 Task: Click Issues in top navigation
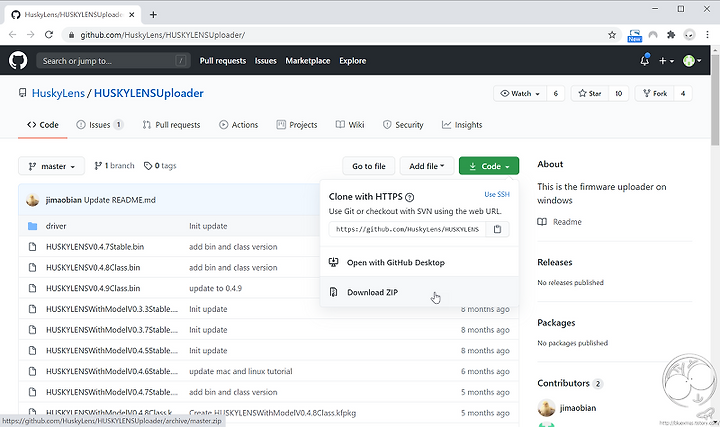coord(265,61)
